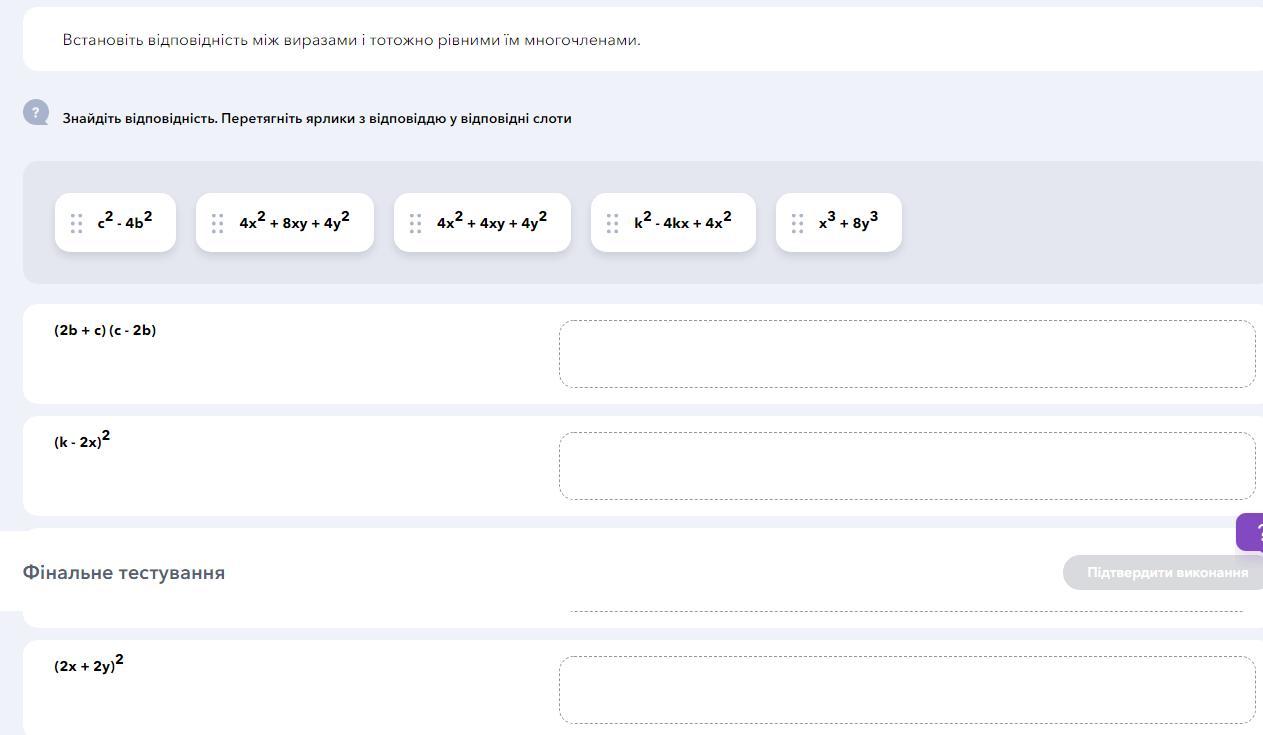Grab the drag handle of c² - 4b² label
This screenshot has width=1263, height=735.
click(x=76, y=223)
